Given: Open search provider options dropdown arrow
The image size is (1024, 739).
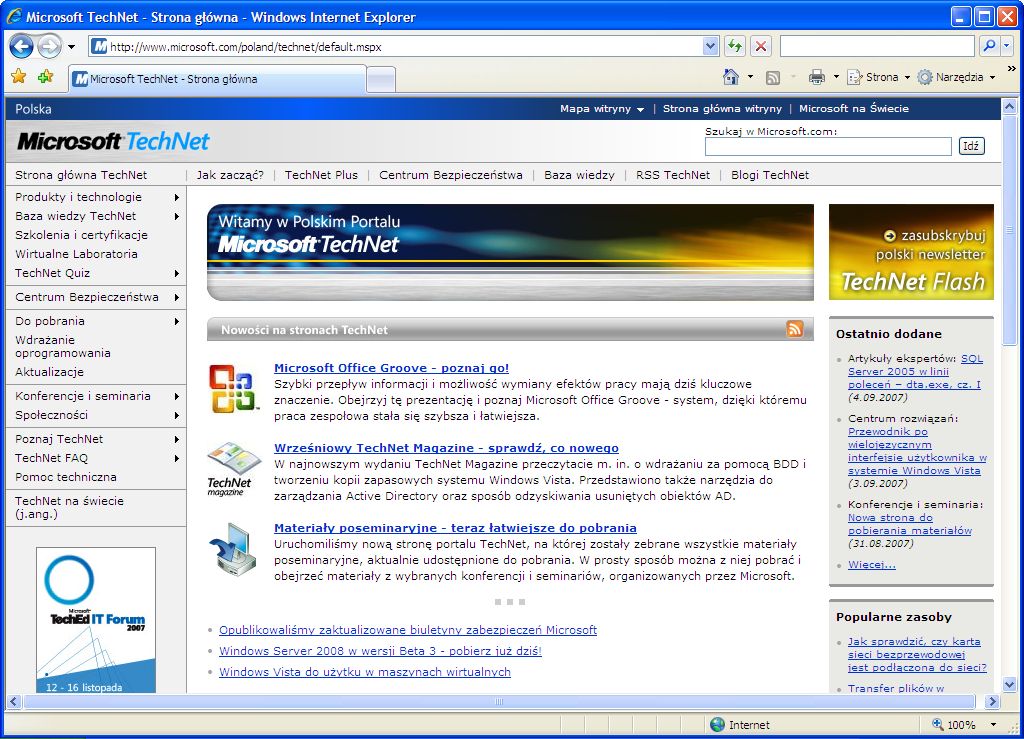Looking at the screenshot, I should pyautogui.click(x=1007, y=46).
